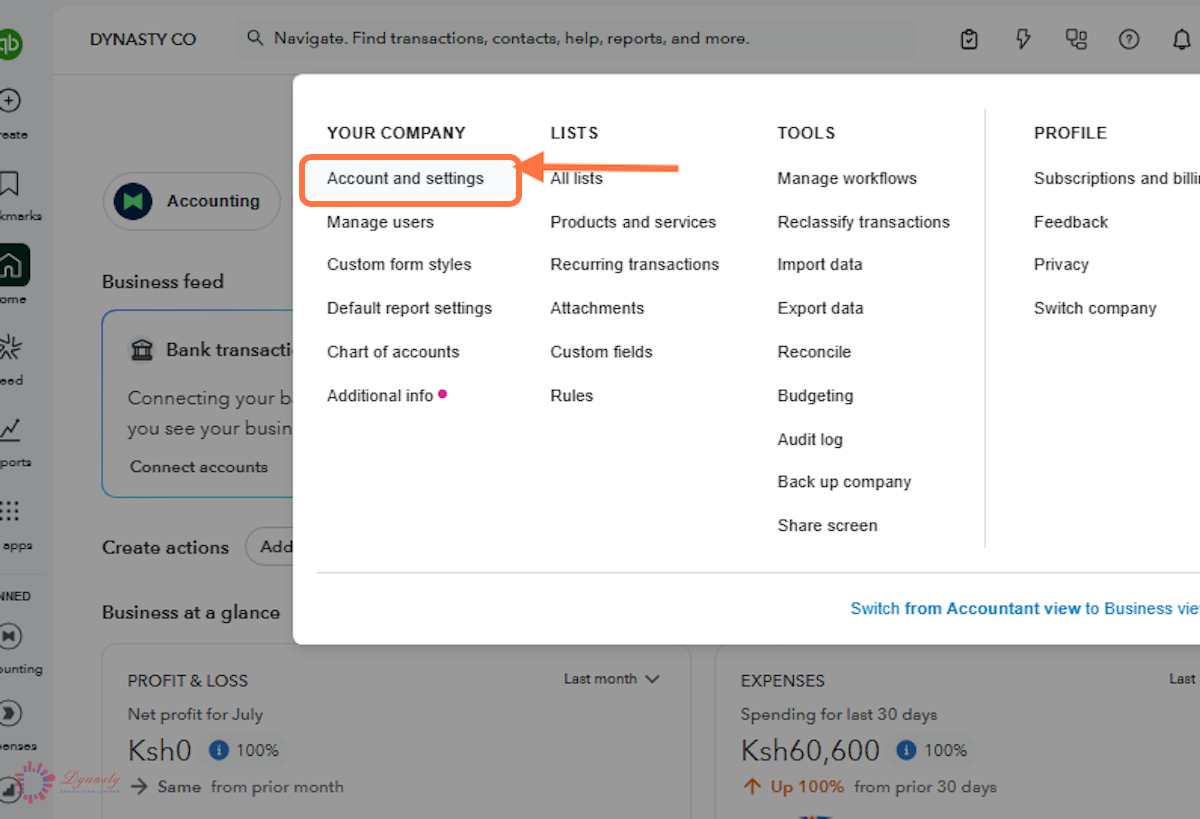Screen dimensions: 1200x819
Task: Open Feedback under Profile
Action: pyautogui.click(x=1071, y=222)
